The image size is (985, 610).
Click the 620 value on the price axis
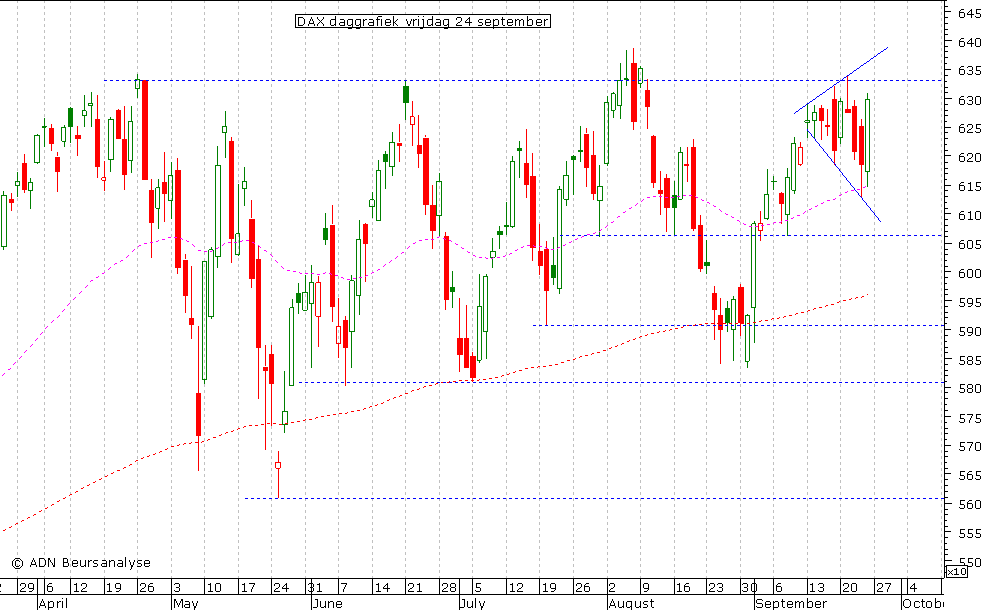pyautogui.click(x=970, y=157)
